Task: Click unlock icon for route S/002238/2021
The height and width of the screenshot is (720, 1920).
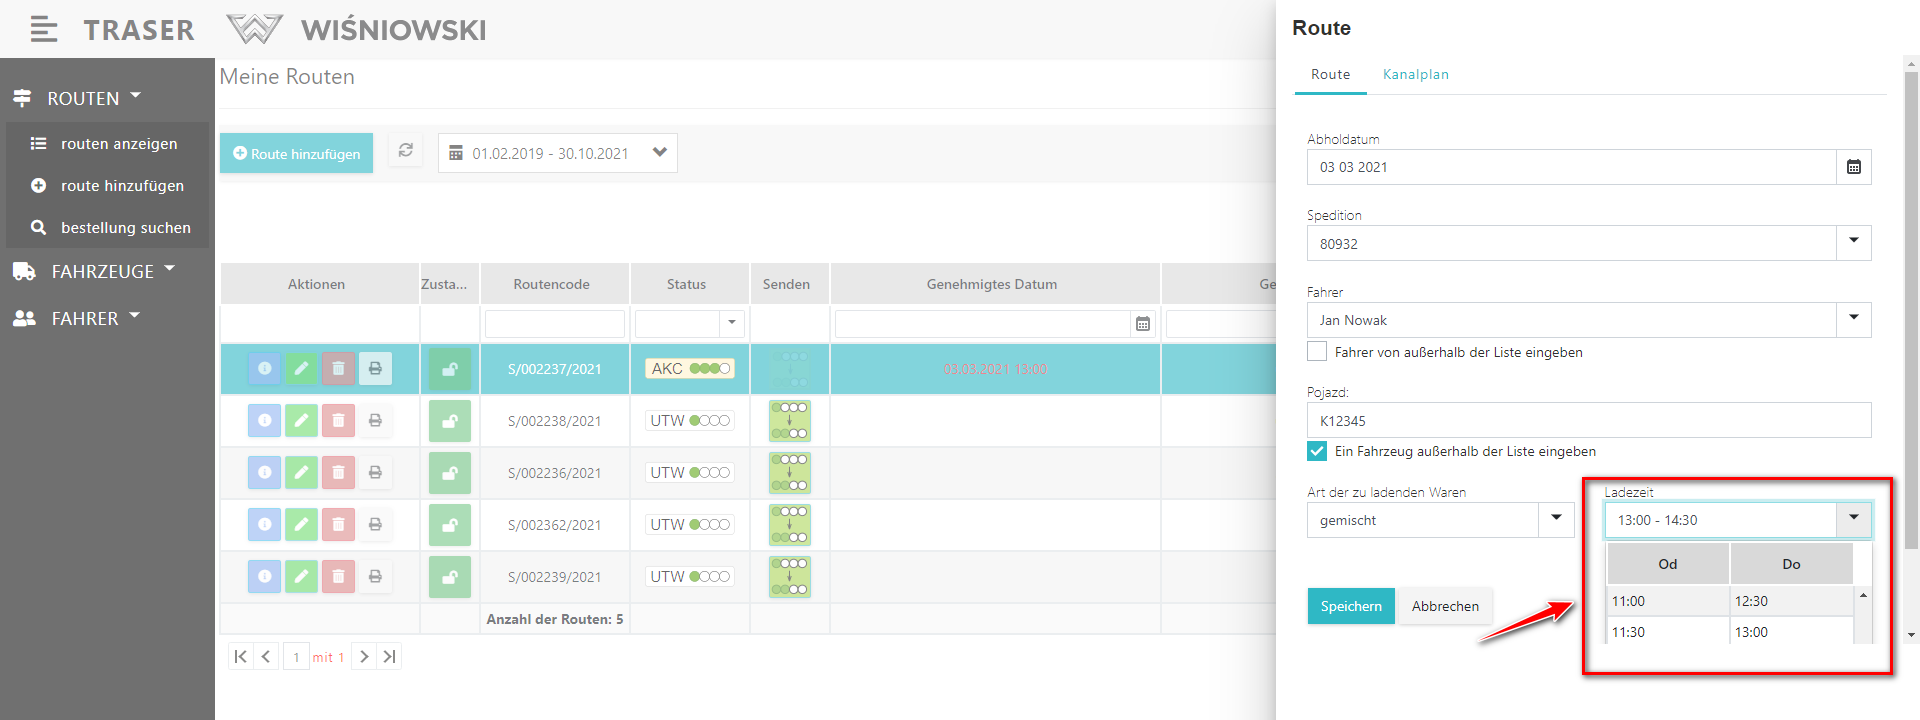Action: coord(450,421)
